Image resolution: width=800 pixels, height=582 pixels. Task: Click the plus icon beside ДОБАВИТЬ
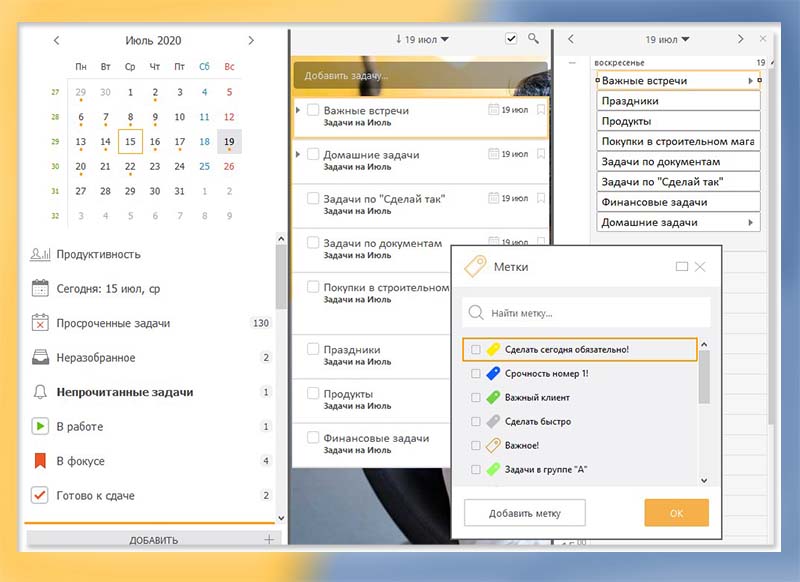click(269, 539)
